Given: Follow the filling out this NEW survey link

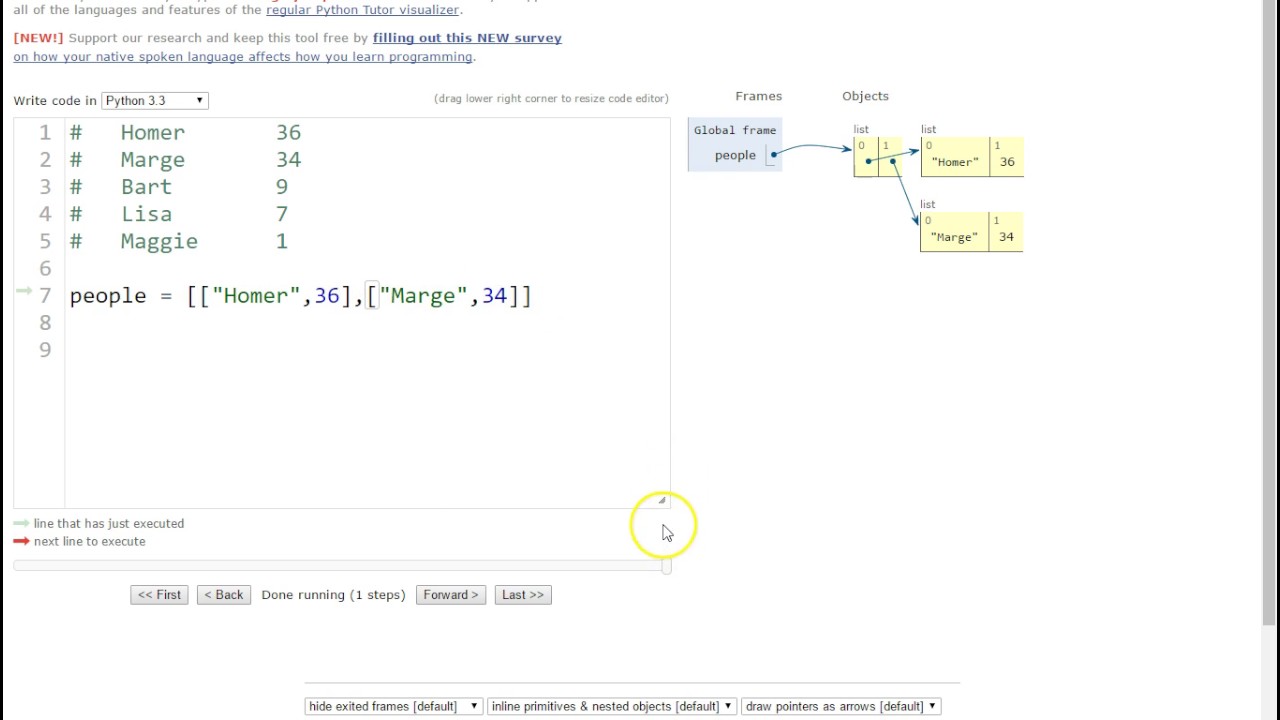Looking at the screenshot, I should (x=467, y=38).
